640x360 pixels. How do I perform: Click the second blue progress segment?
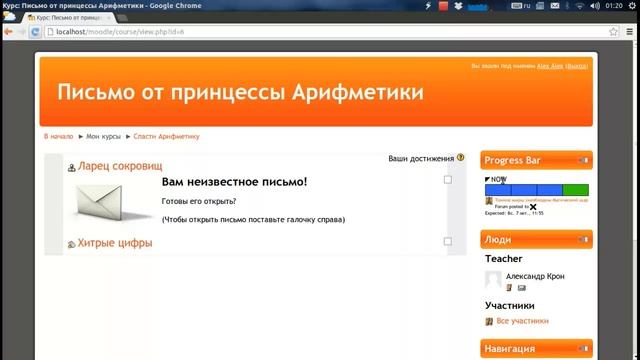pos(524,190)
